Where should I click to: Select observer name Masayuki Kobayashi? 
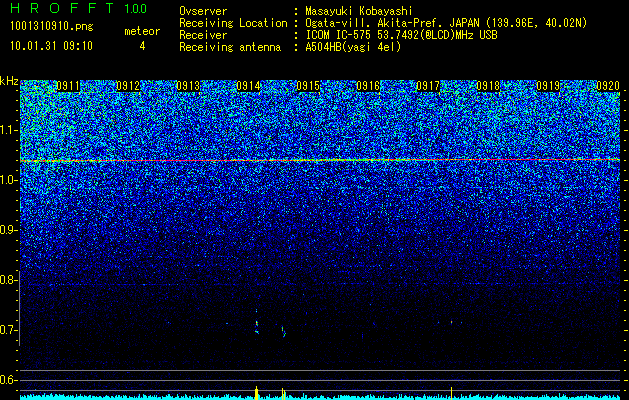click(x=359, y=11)
